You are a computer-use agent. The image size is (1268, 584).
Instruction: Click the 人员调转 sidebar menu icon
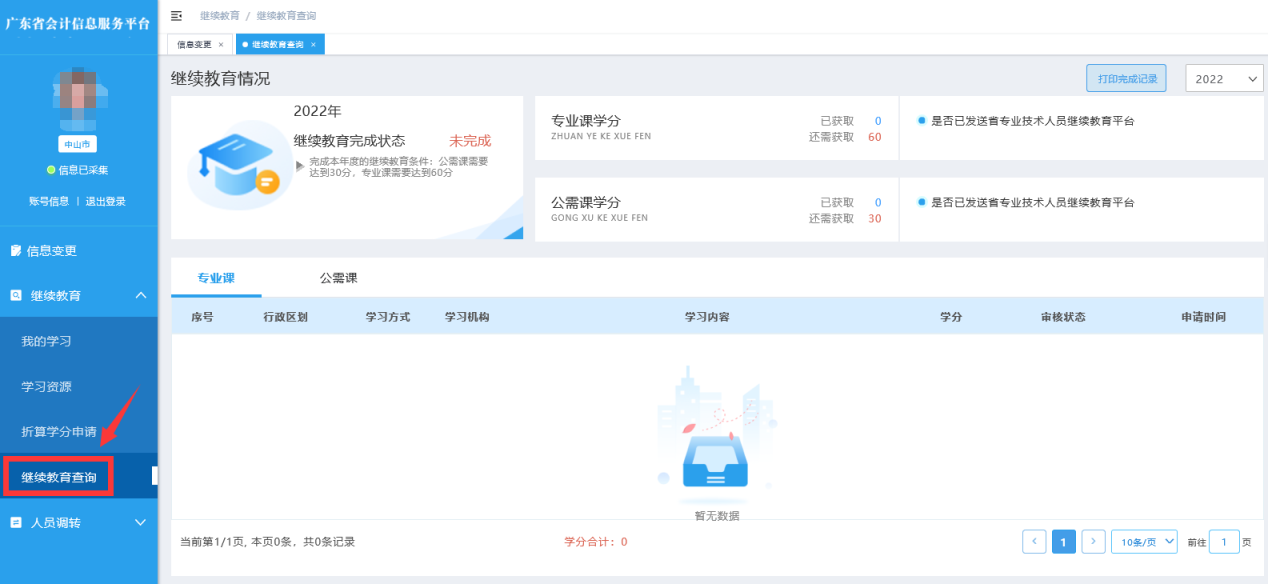pyautogui.click(x=16, y=522)
